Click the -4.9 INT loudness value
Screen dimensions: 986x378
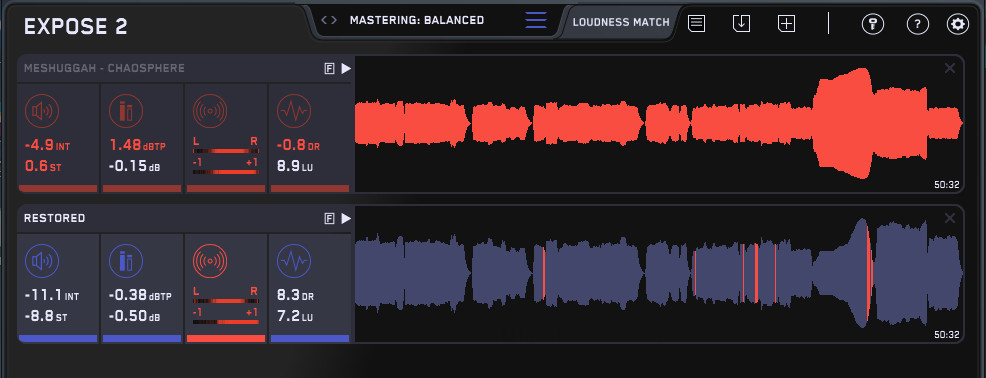(x=48, y=146)
